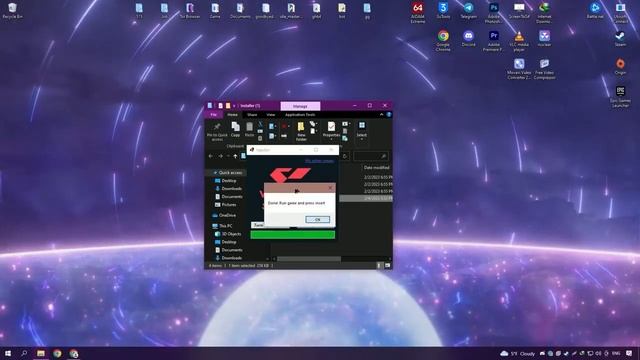
Task: Click the Explorer horizontal scrollbar
Action: (309, 259)
